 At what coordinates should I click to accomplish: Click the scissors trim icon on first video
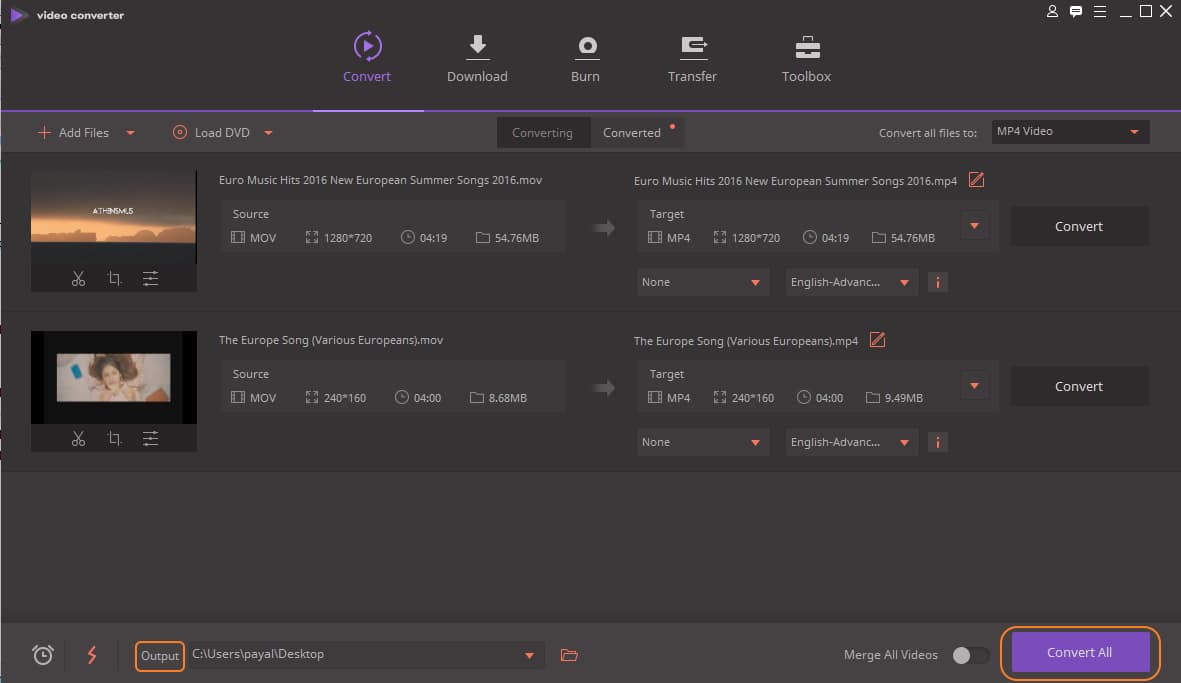click(78, 279)
